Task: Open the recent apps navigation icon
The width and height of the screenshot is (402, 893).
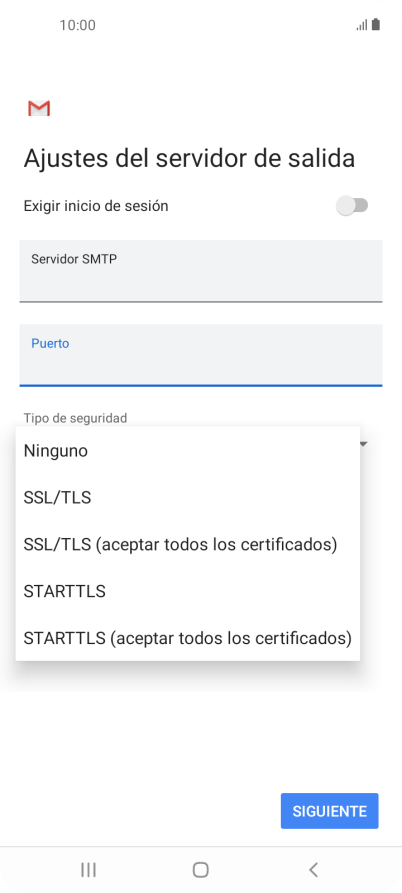Action: 88,870
